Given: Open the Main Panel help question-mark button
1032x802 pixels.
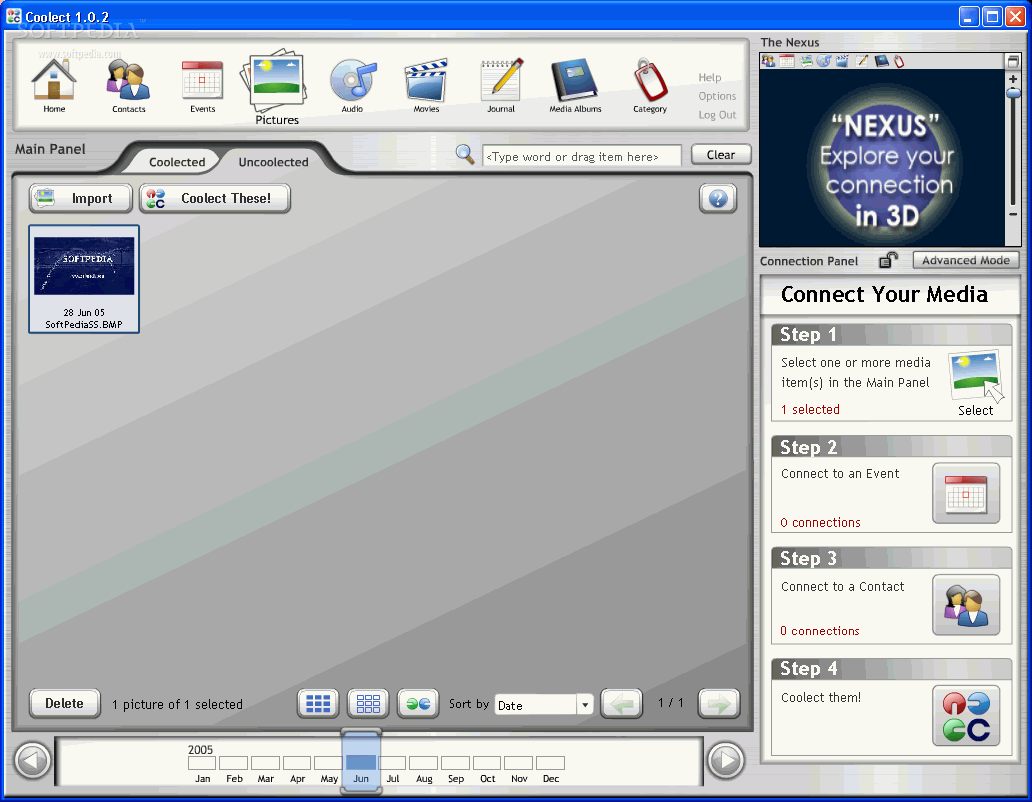Looking at the screenshot, I should pyautogui.click(x=717, y=198).
